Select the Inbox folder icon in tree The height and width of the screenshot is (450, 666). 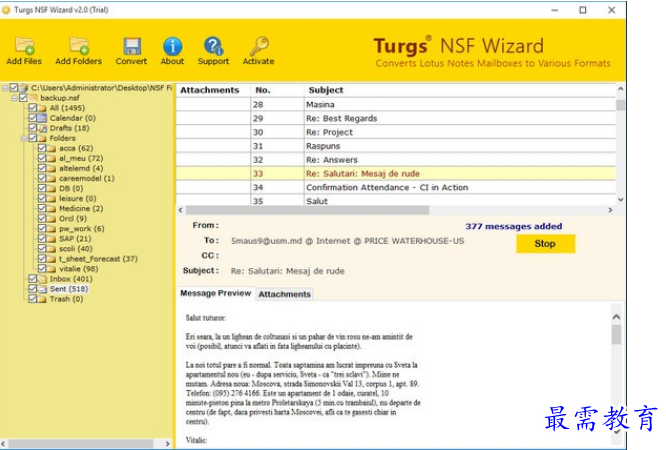42,279
